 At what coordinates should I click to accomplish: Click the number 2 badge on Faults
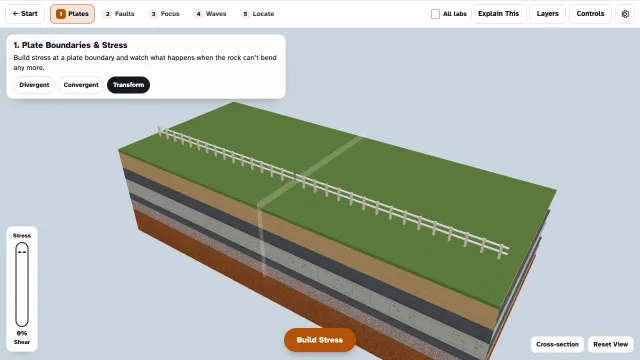pyautogui.click(x=108, y=14)
